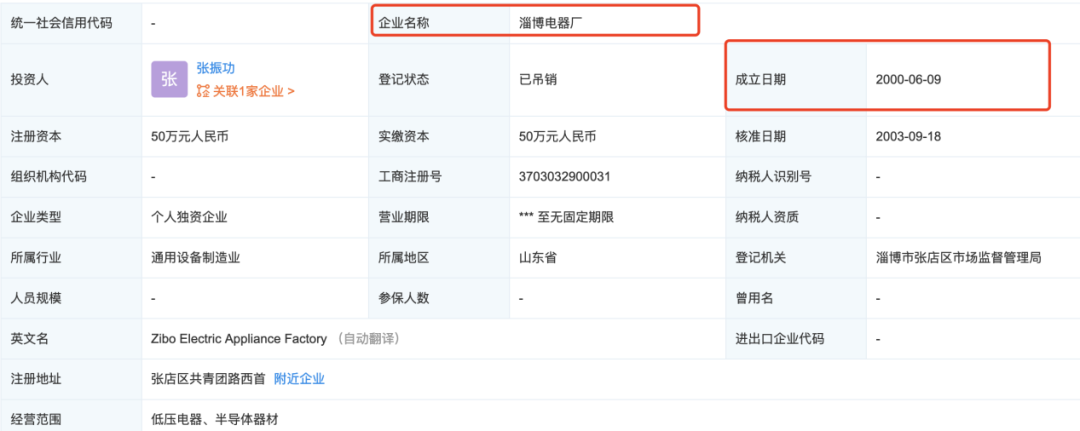
Task: Click the 统一社会信用代码 label cell
Action: (x=62, y=21)
